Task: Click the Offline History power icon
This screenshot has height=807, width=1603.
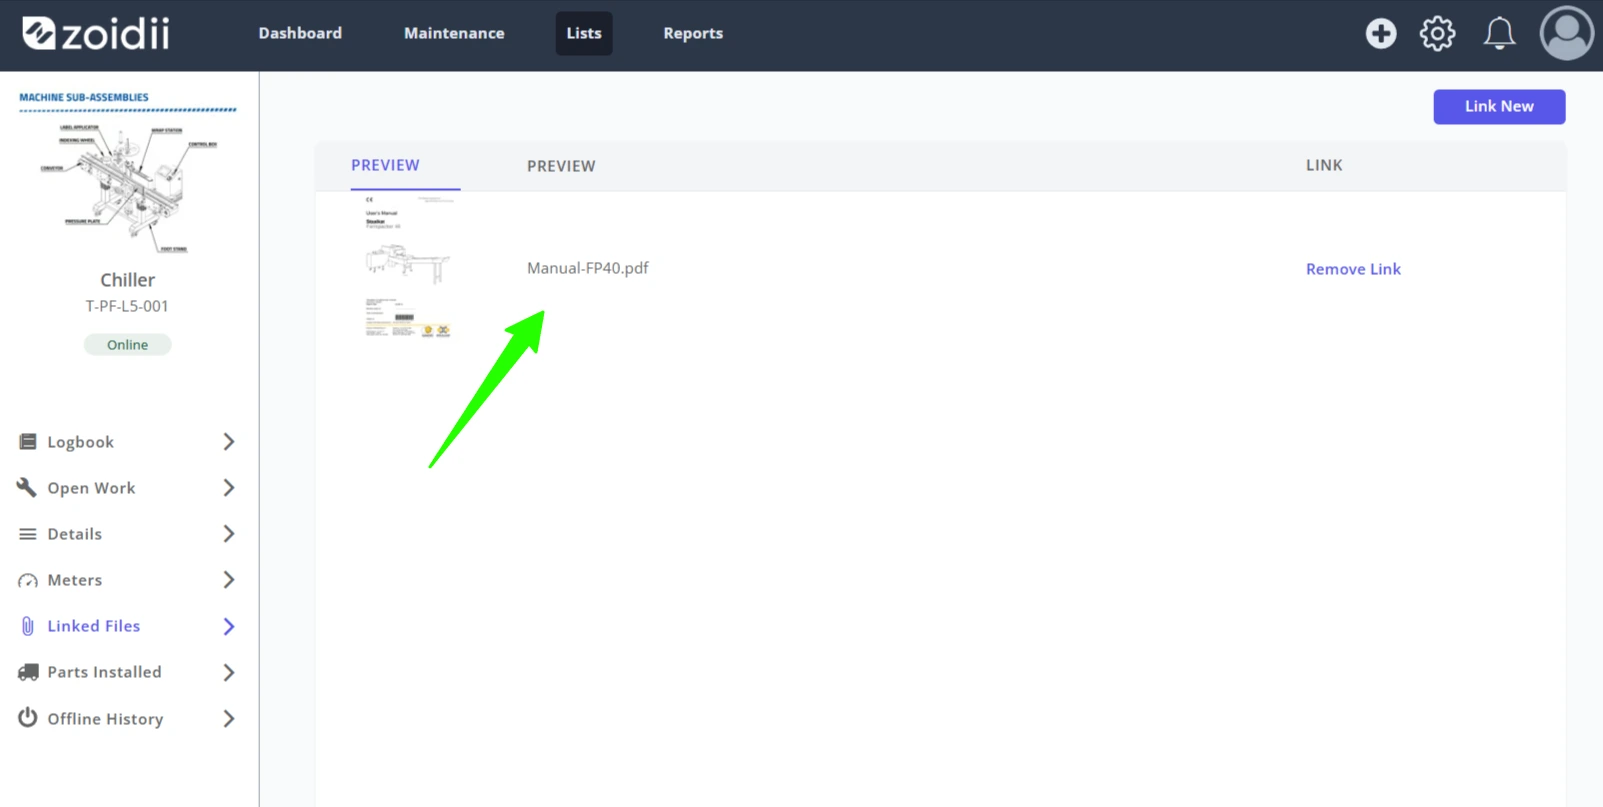Action: (x=28, y=718)
